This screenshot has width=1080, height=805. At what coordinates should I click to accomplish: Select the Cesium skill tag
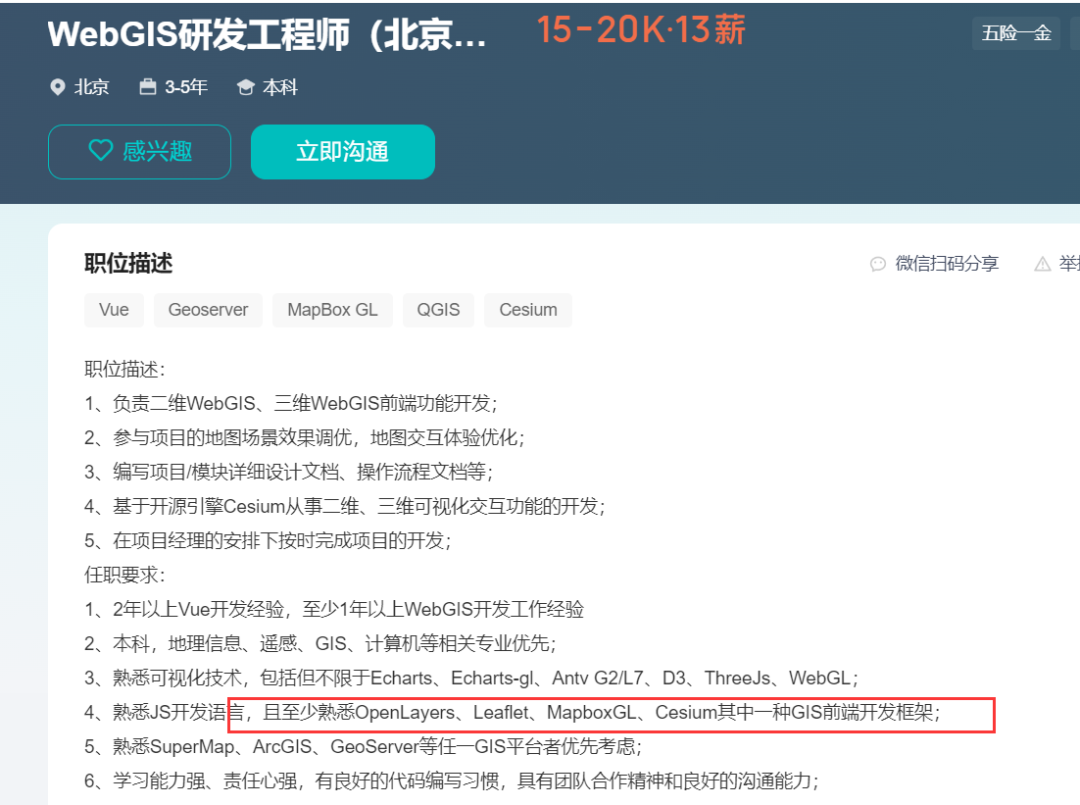528,310
